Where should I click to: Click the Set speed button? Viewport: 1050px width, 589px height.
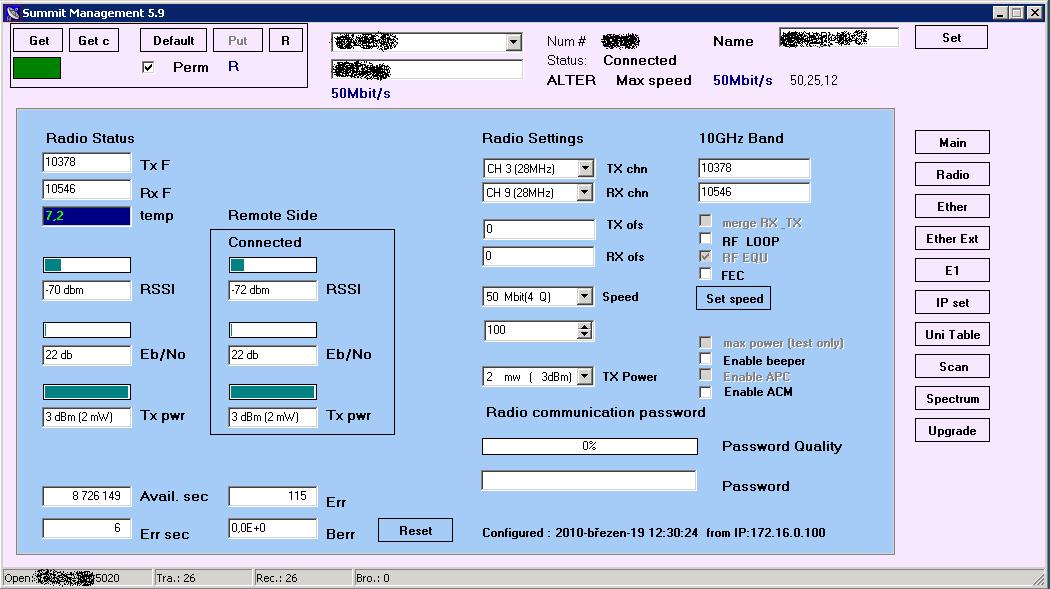734,299
